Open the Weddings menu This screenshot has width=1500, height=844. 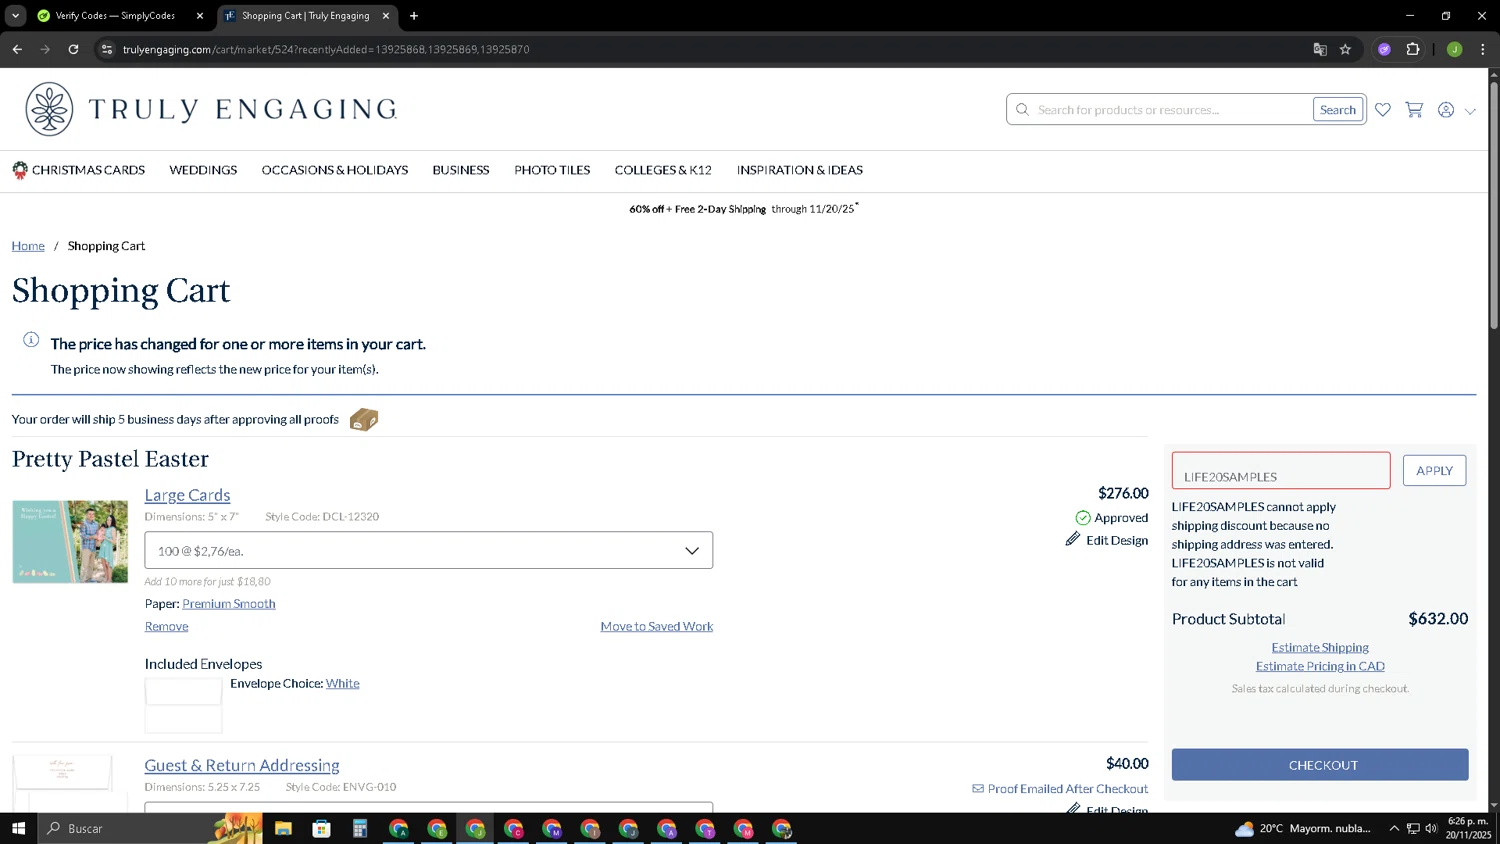(x=203, y=170)
